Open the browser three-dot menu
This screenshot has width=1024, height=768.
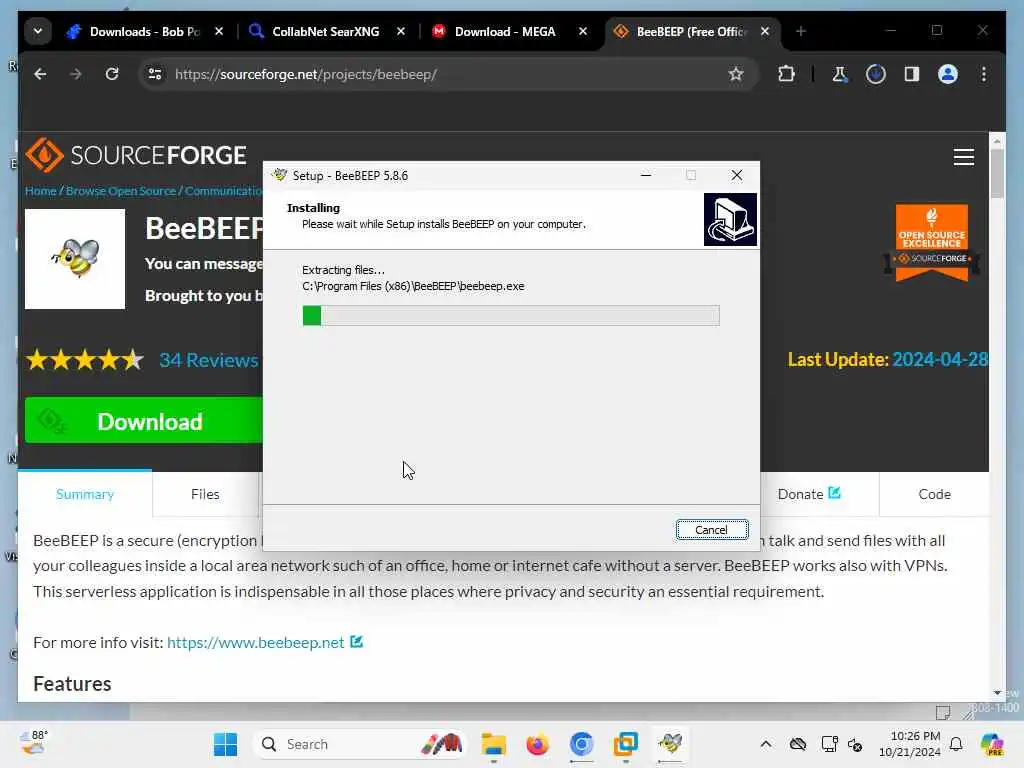tap(984, 74)
